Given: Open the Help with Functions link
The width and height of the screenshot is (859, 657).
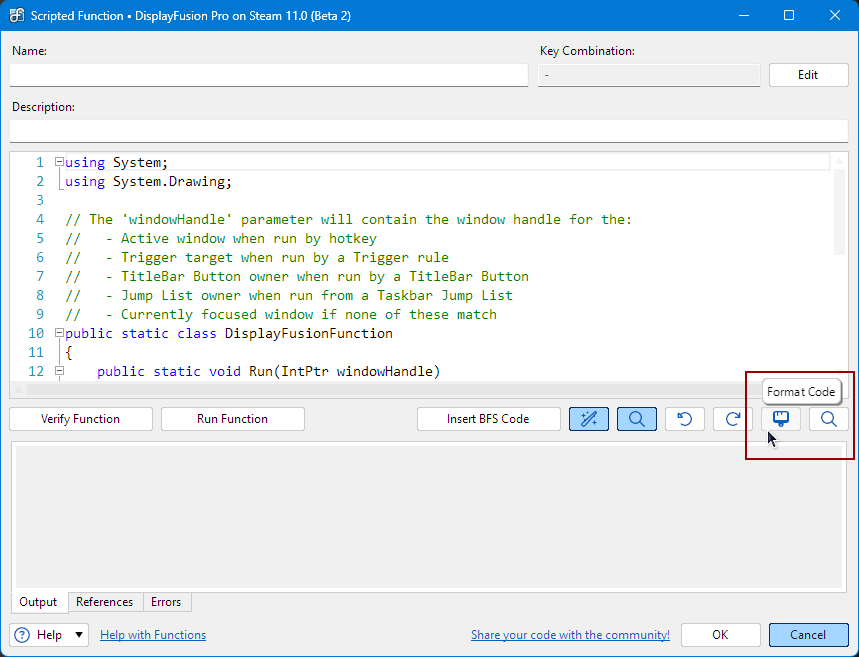Looking at the screenshot, I should 153,635.
